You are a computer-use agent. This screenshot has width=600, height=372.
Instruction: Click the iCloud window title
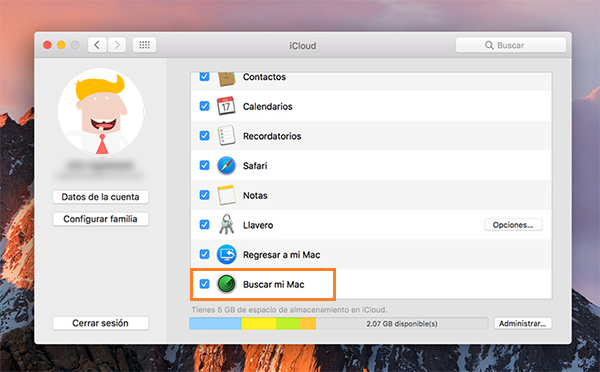coord(302,46)
